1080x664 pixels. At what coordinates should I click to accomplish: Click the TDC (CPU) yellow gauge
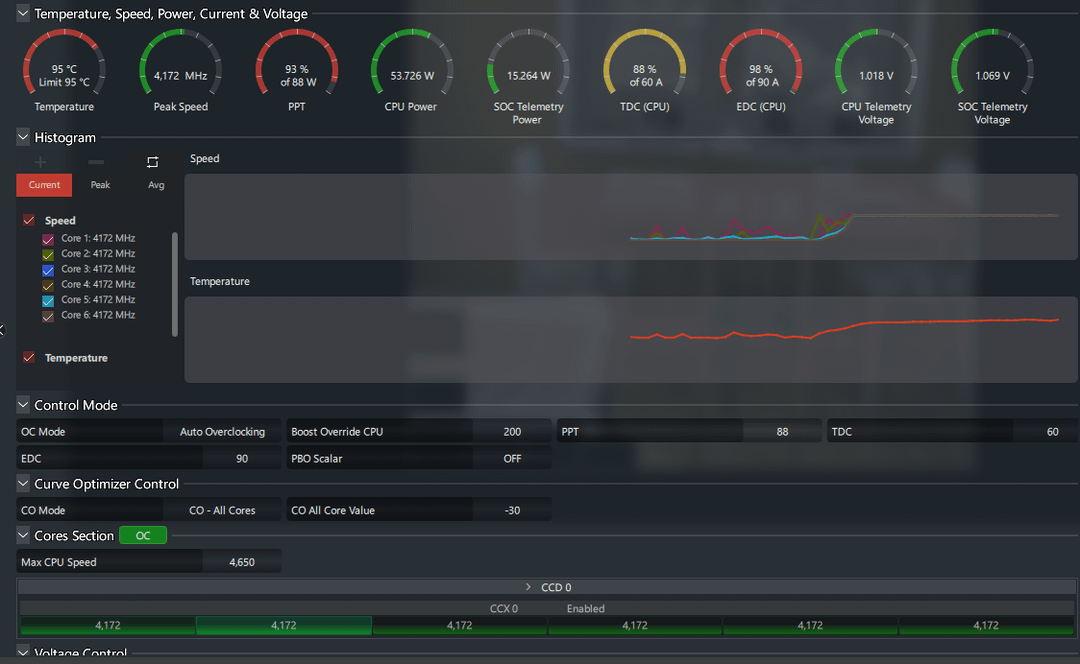point(645,70)
